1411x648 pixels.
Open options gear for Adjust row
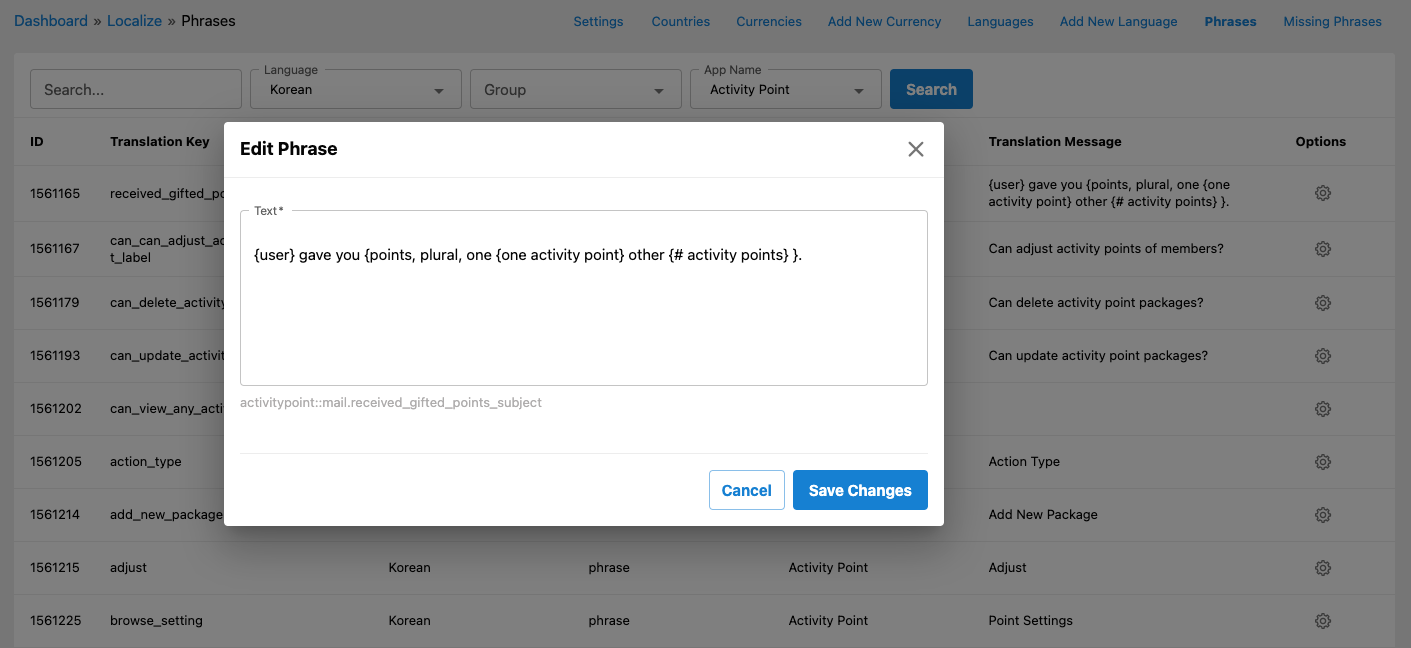pos(1322,568)
